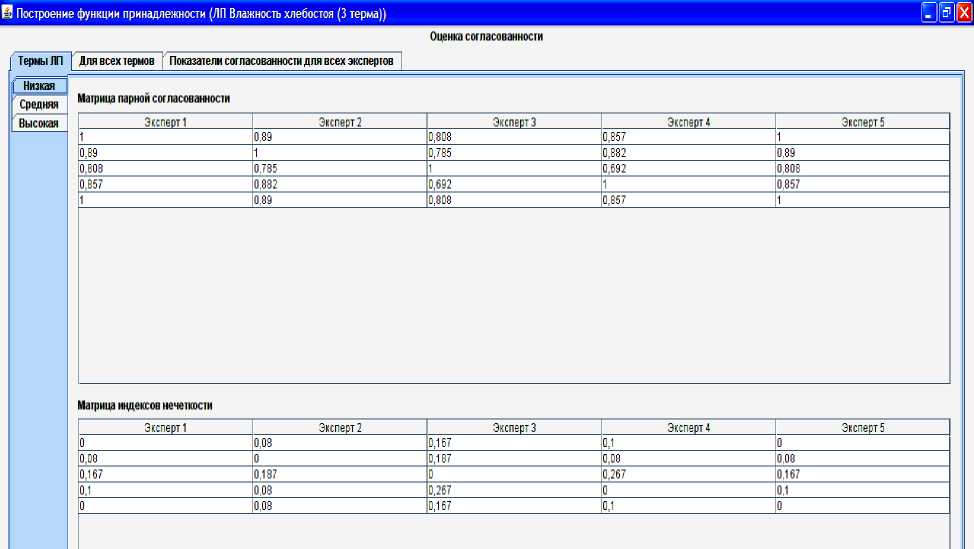Click Эксперт 4 header in парной согласованности table
Screen dimensions: 974x549
(688, 122)
